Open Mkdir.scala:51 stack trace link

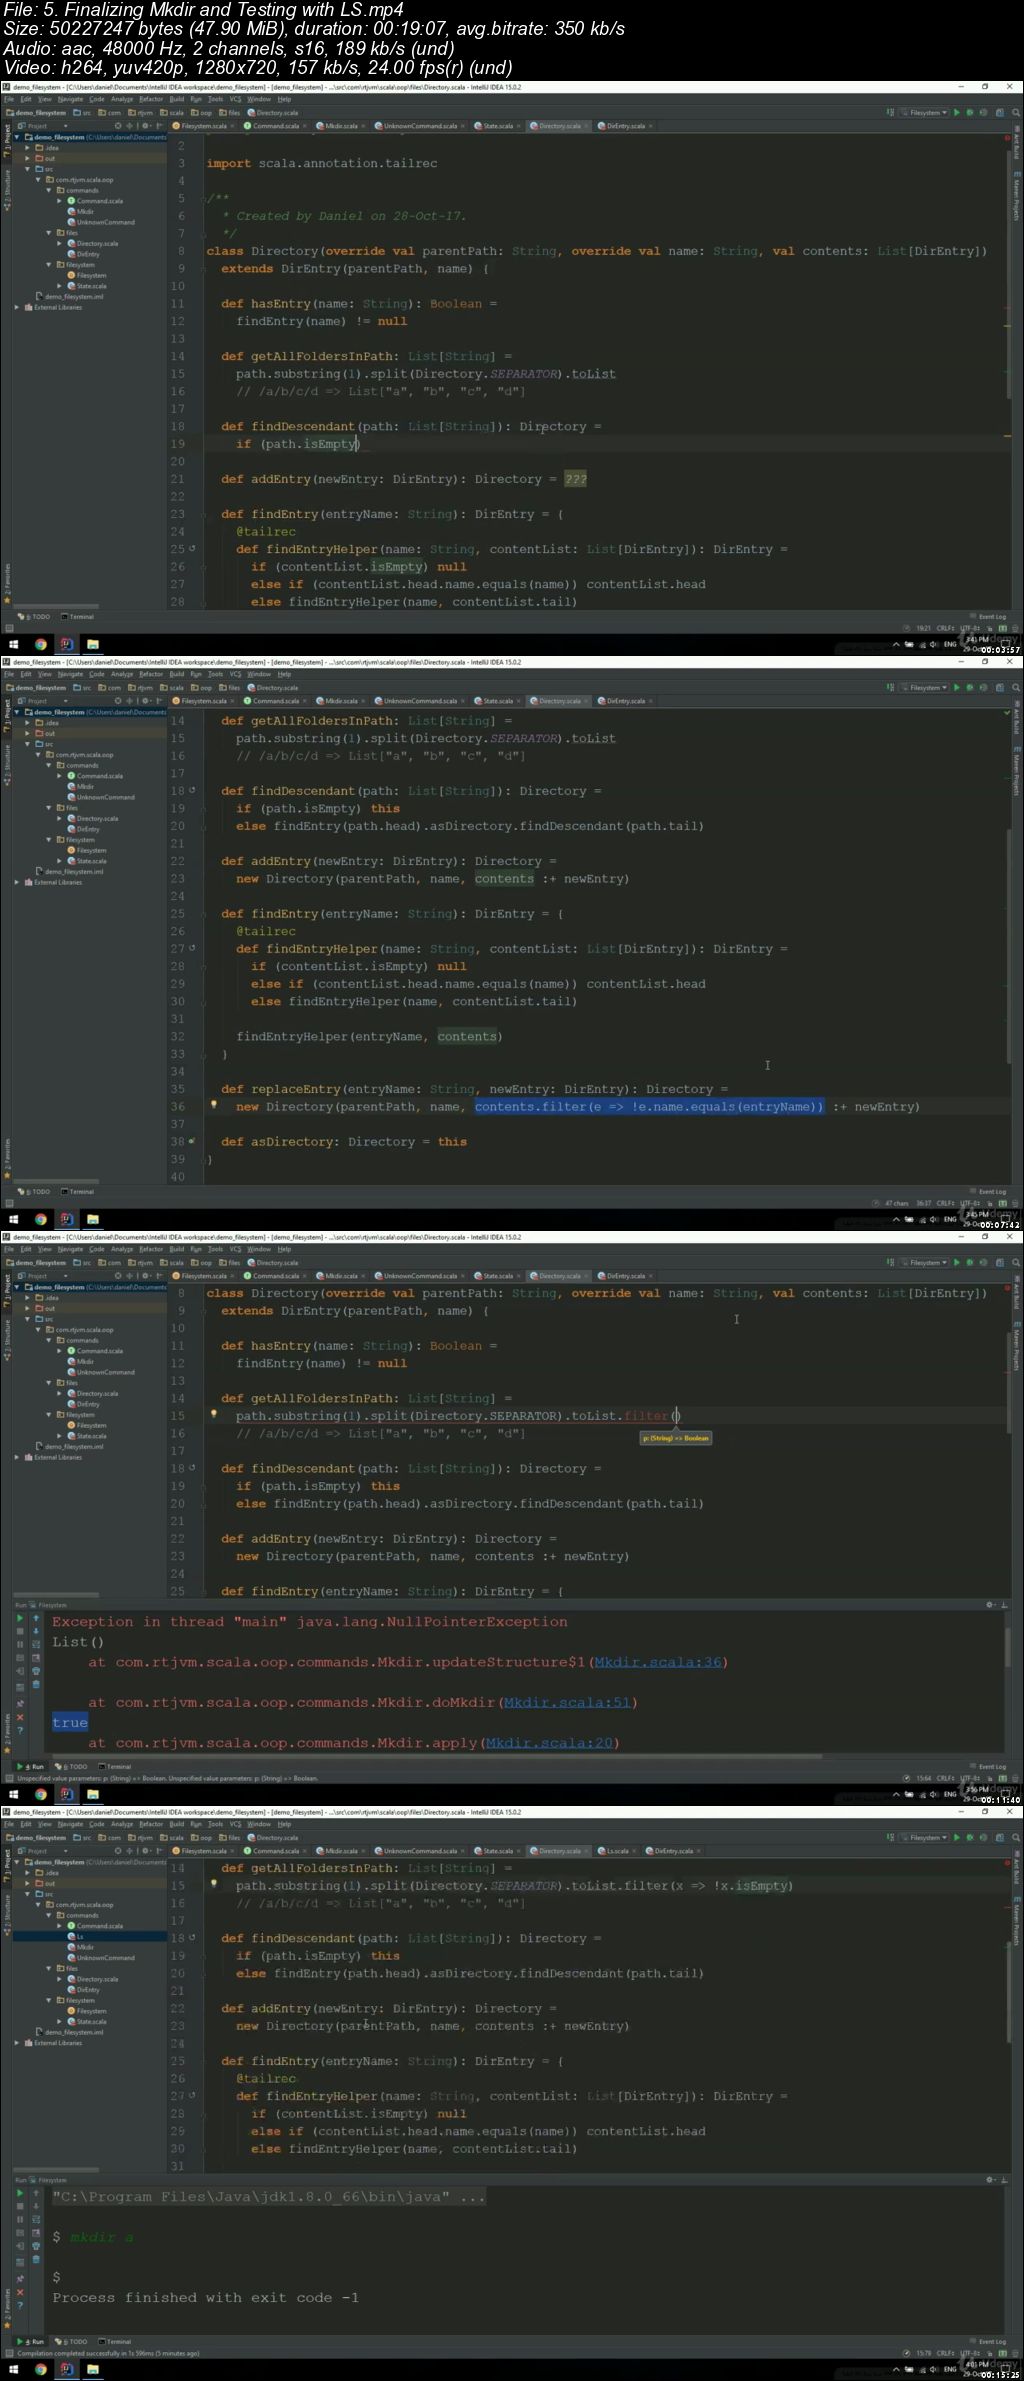coord(567,1702)
